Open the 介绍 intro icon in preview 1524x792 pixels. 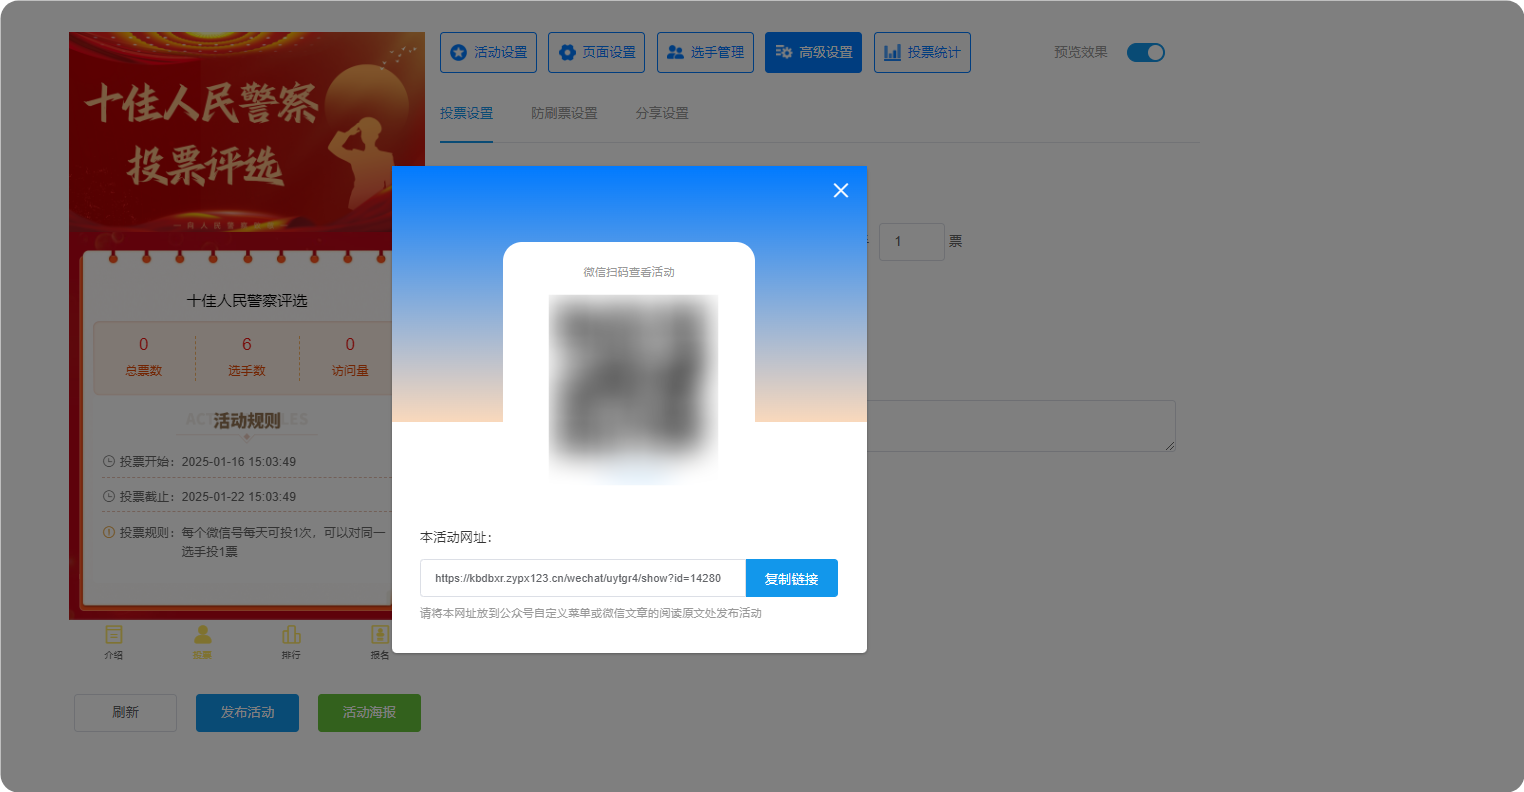pos(114,642)
